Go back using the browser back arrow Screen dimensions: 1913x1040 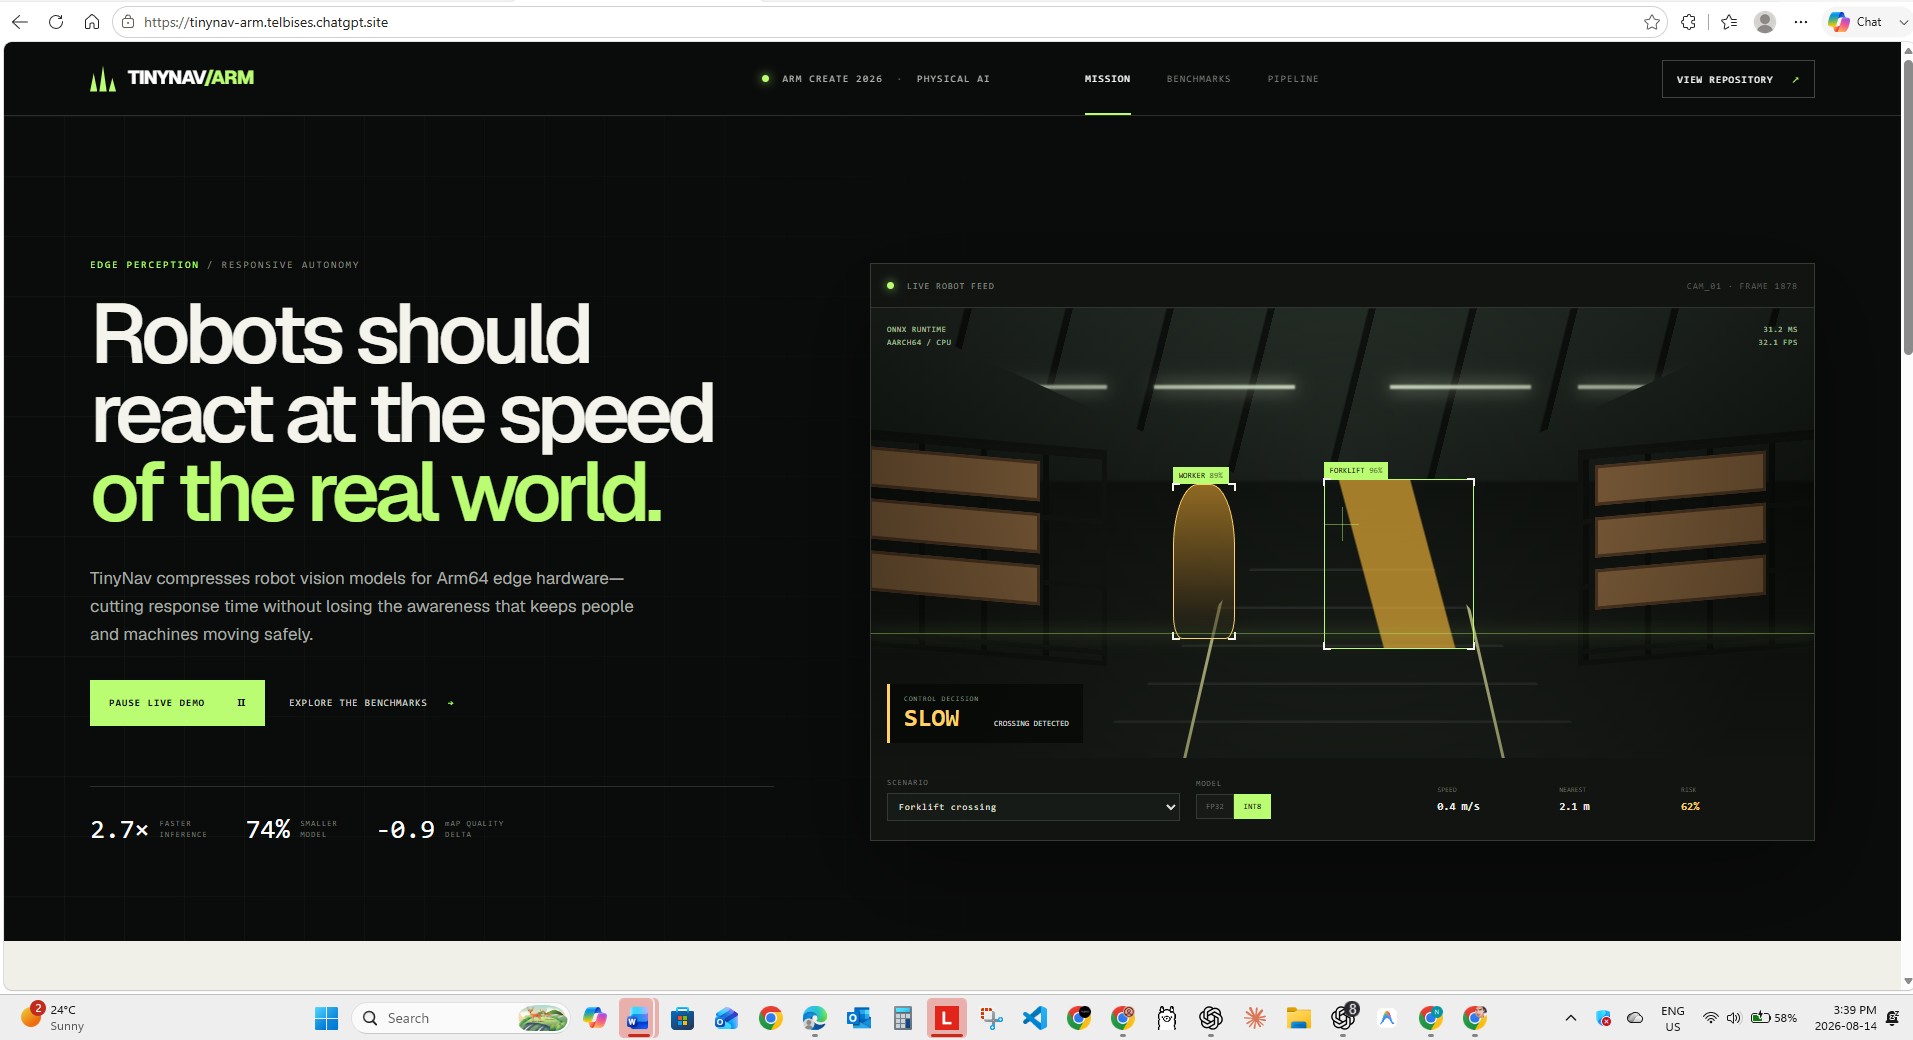coord(20,22)
